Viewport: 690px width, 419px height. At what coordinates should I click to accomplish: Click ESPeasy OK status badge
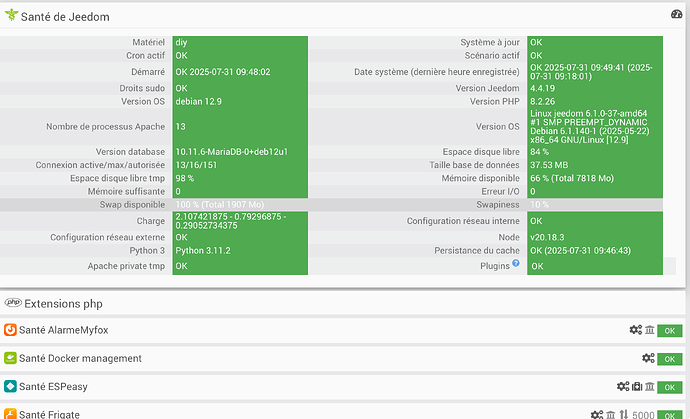coord(669,387)
